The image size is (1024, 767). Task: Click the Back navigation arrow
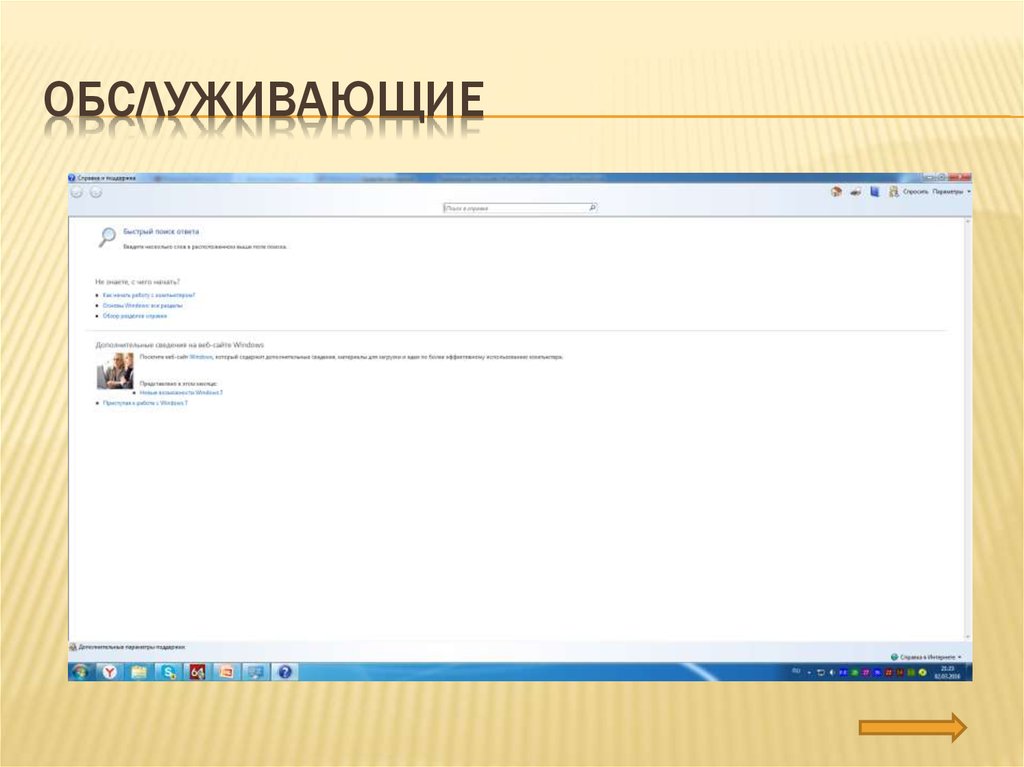tap(76, 192)
